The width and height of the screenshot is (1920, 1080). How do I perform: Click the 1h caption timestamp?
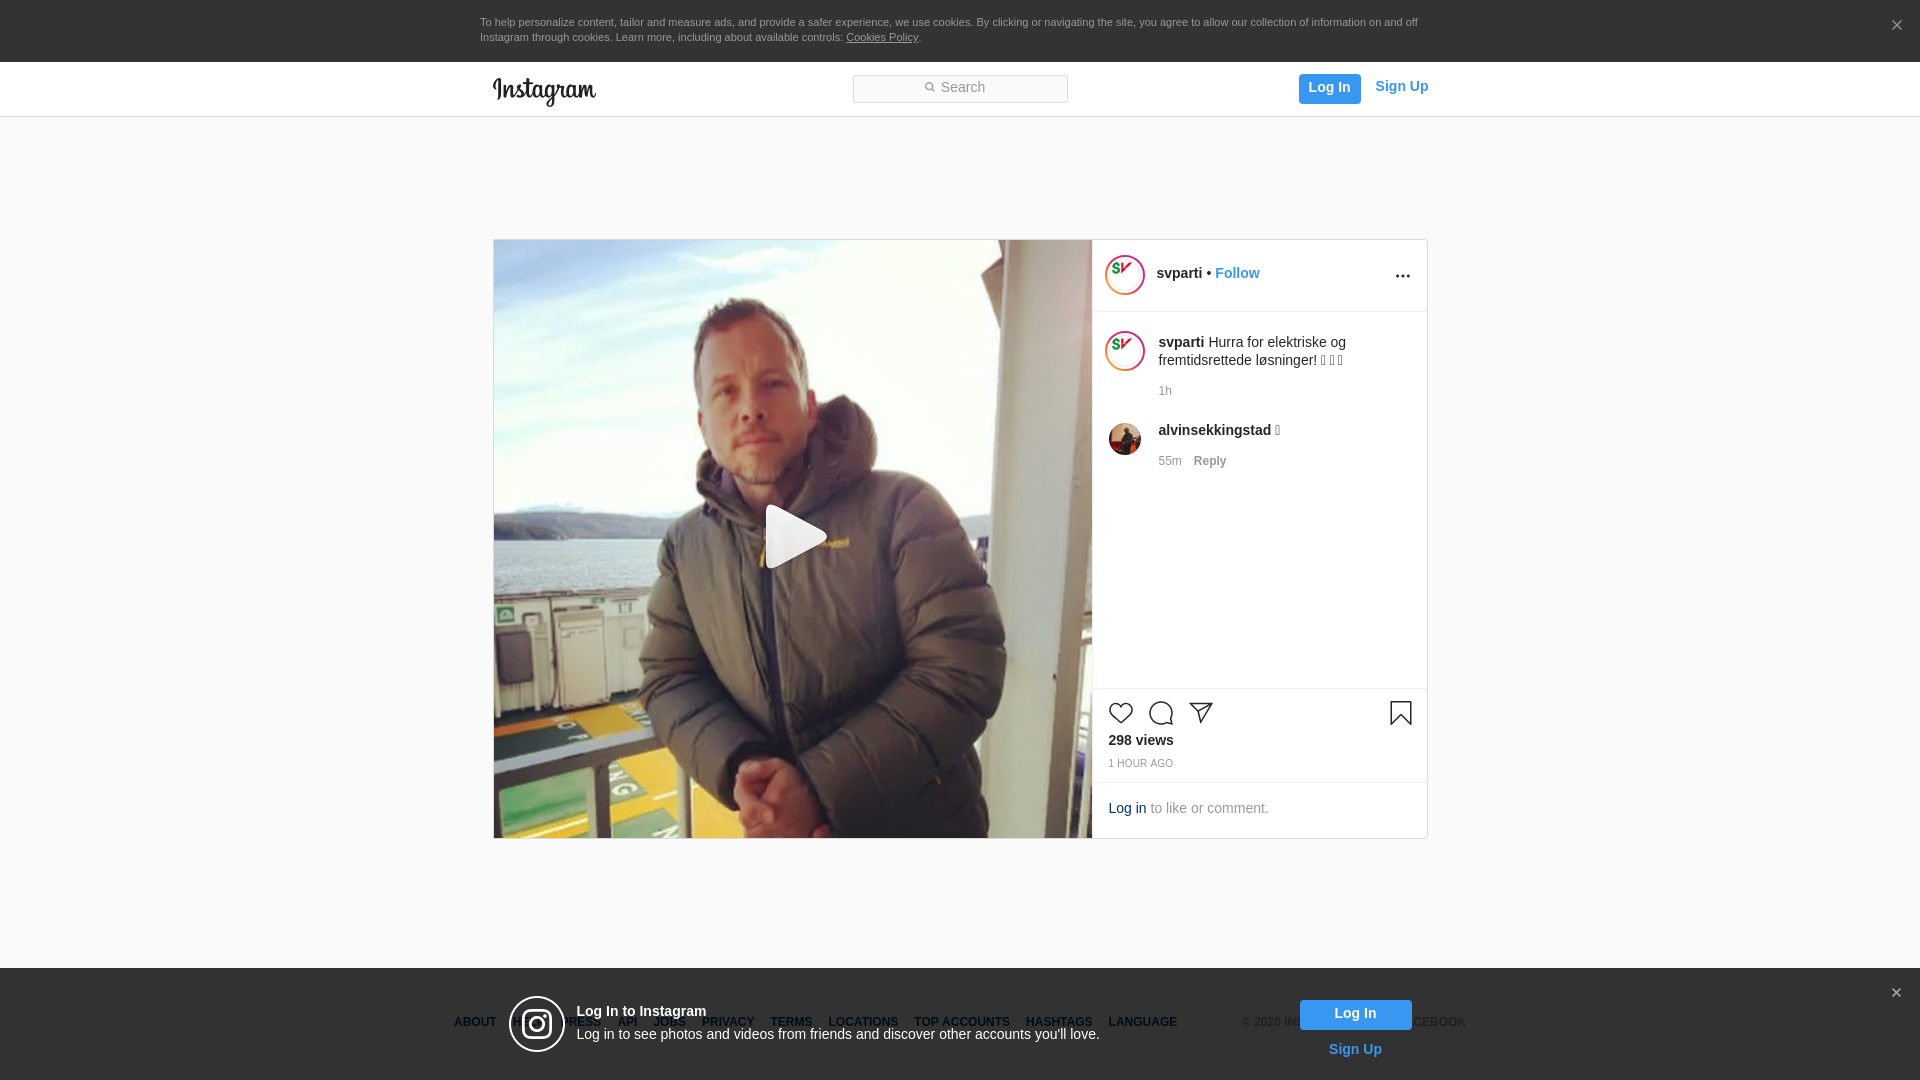pyautogui.click(x=1165, y=391)
